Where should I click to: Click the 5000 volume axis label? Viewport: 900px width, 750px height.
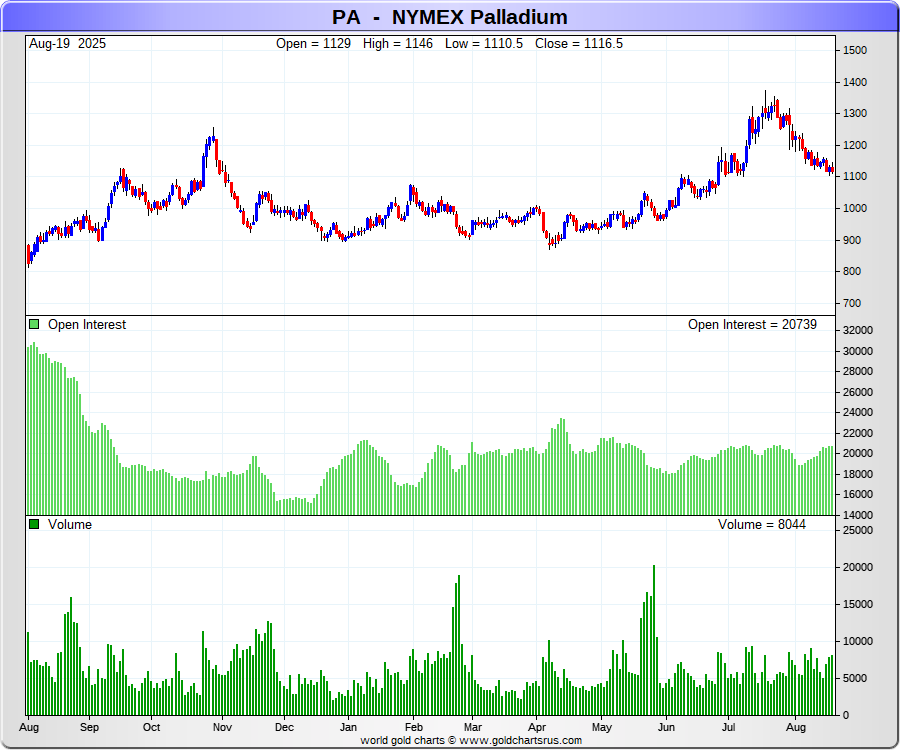[x=855, y=678]
